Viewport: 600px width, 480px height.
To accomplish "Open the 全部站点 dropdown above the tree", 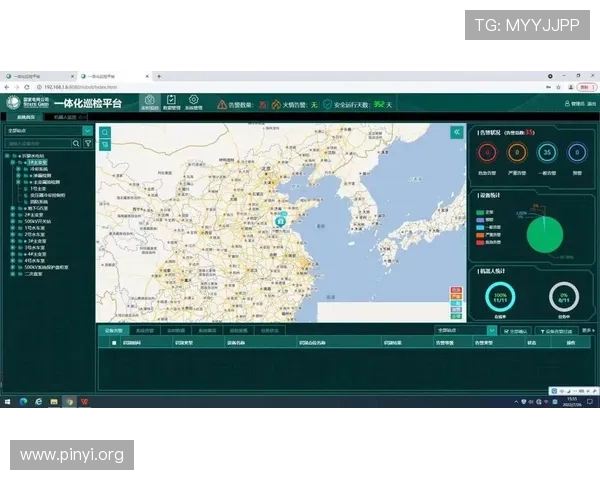I will 49,131.
